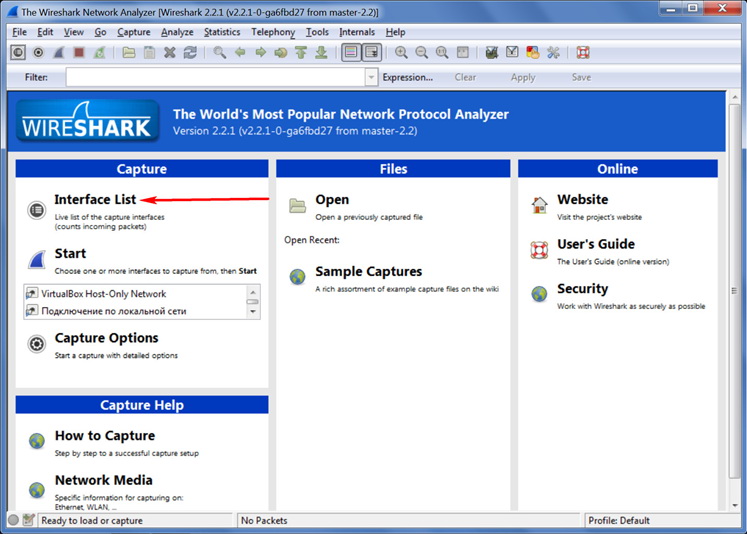The width and height of the screenshot is (747, 534).
Task: Toggle auto scroll in live capture
Action: [371, 53]
